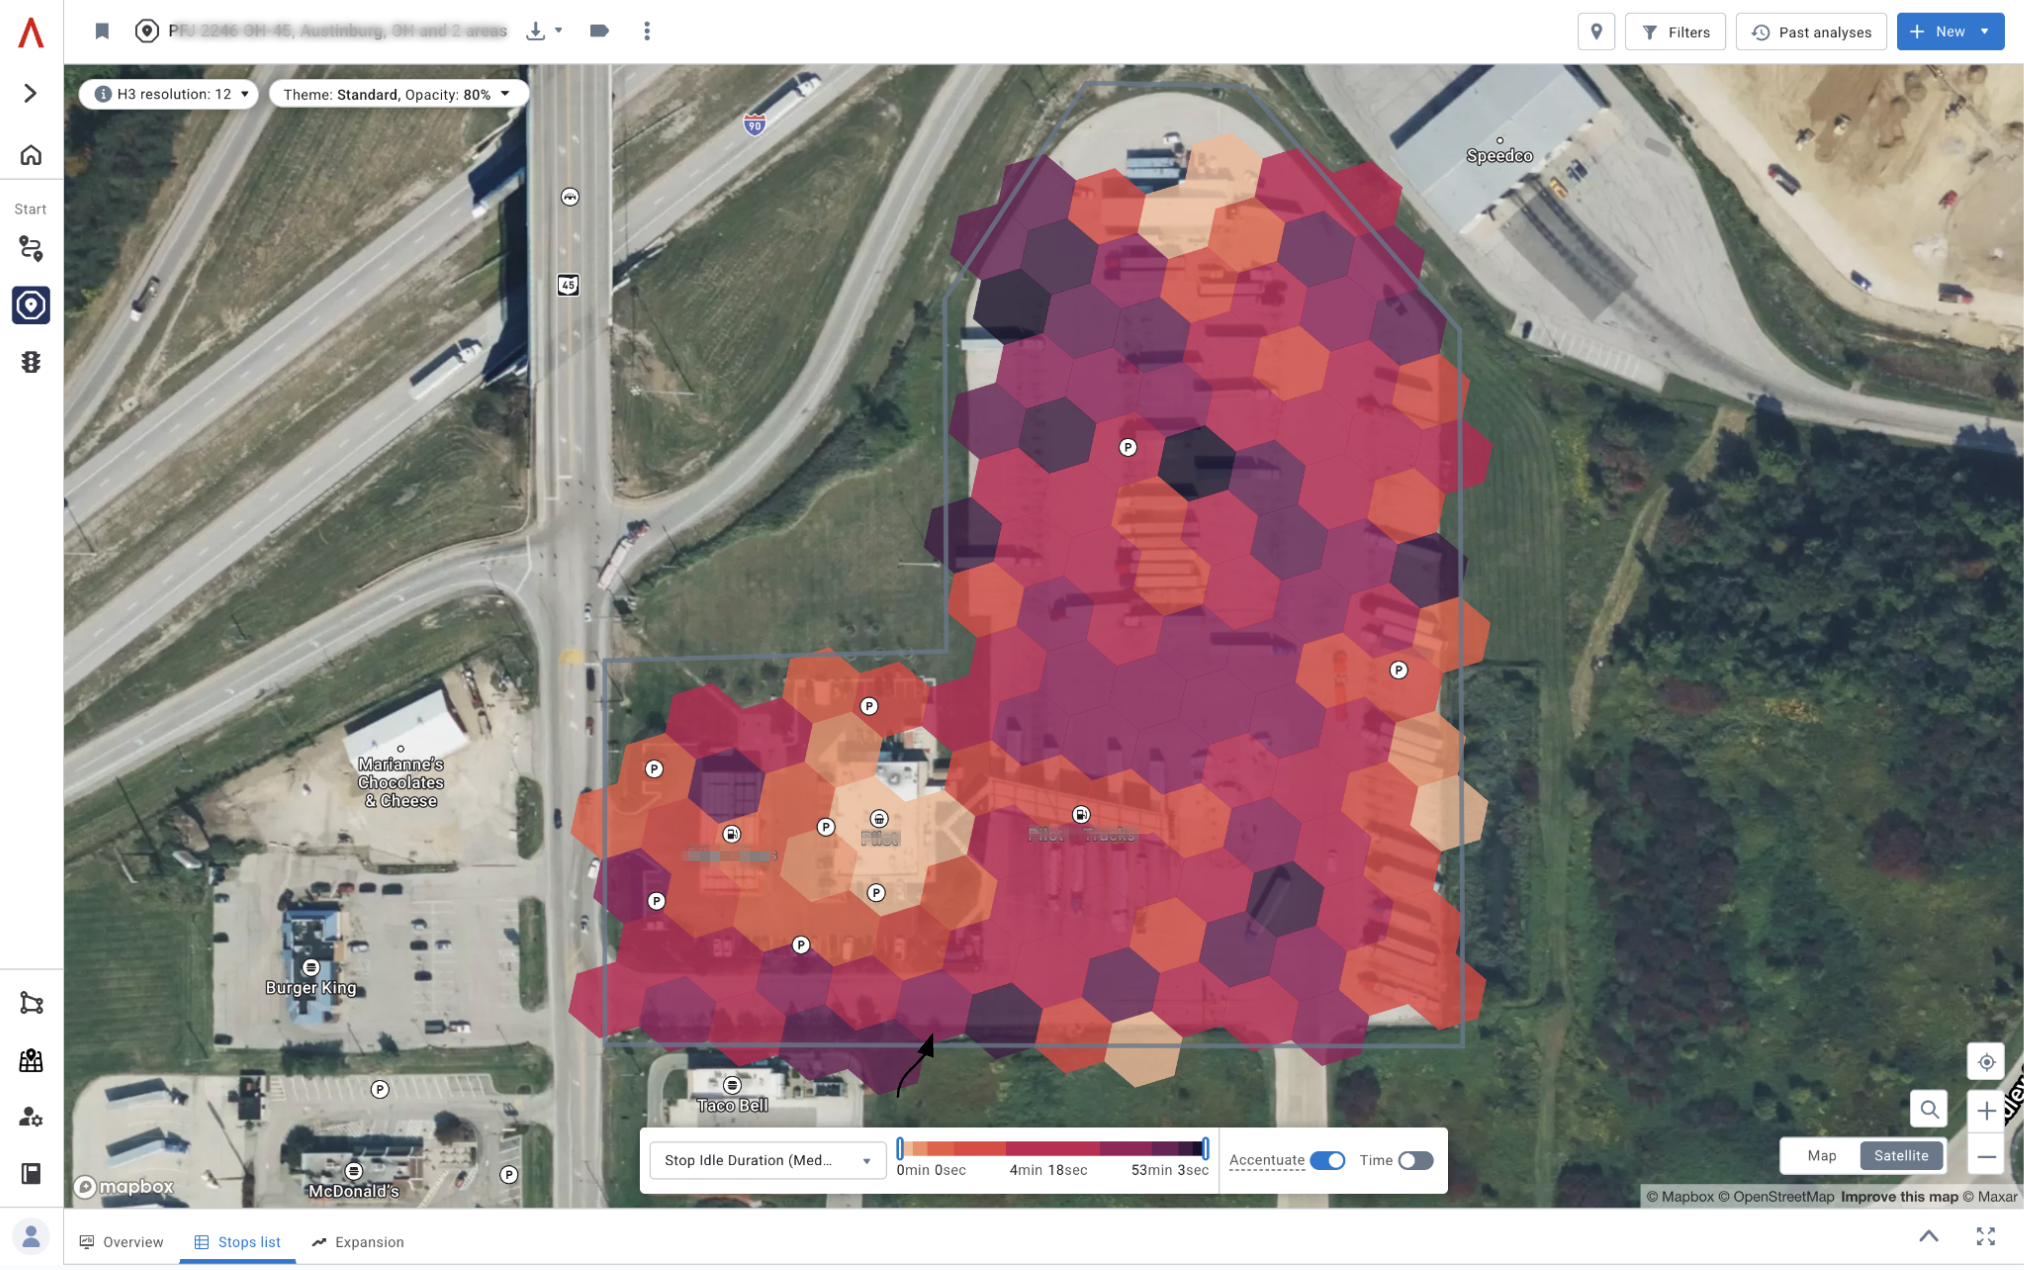Expand the Theme and Opacity dropdown
2024x1270 pixels.
[x=397, y=94]
